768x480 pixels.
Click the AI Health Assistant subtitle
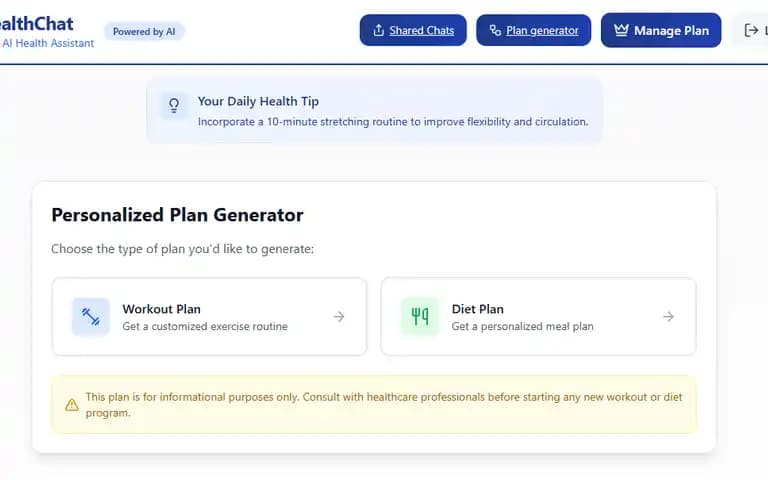[48, 43]
